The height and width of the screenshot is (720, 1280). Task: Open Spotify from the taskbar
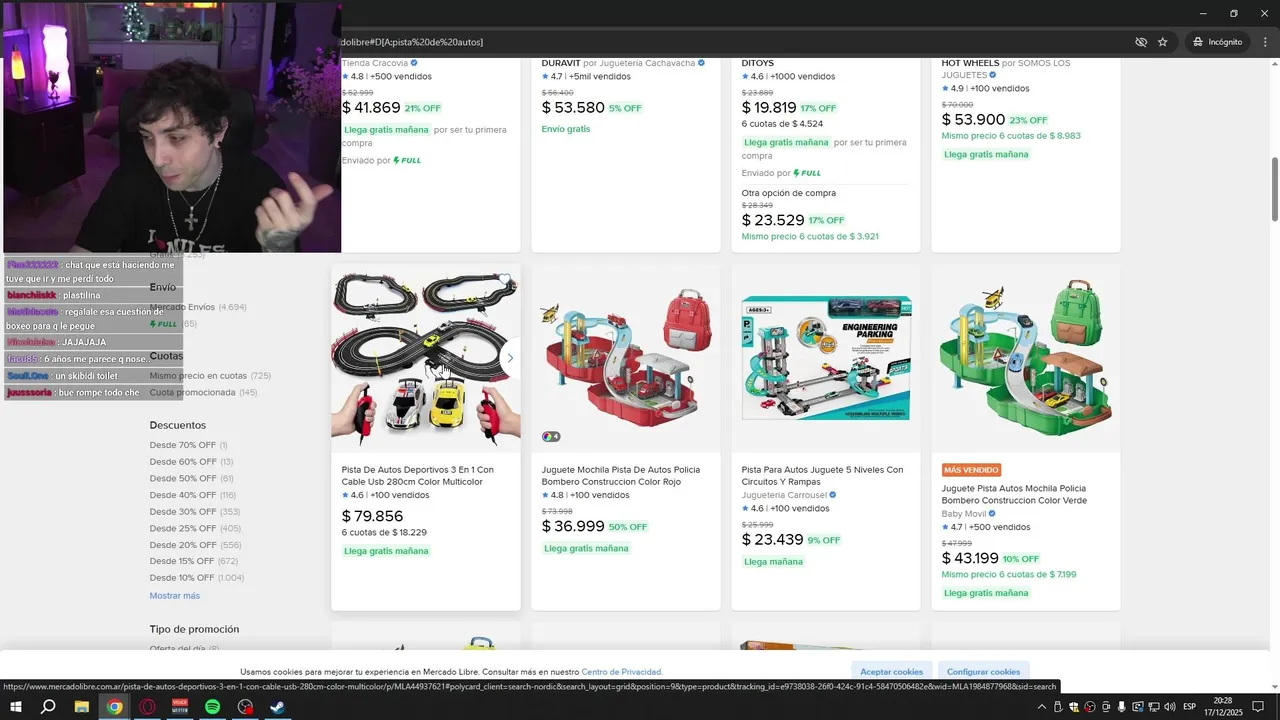click(x=213, y=707)
